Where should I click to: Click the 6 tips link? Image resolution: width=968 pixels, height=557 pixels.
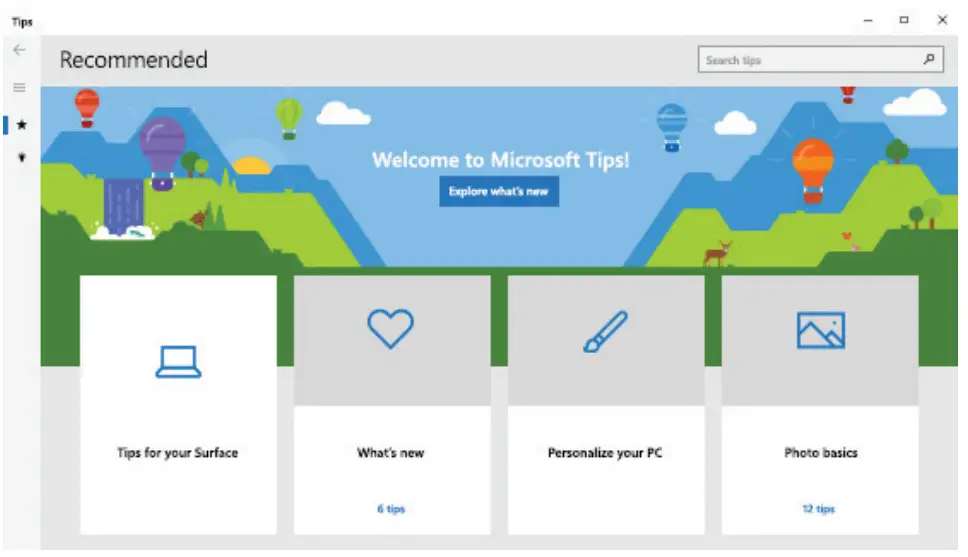click(391, 509)
